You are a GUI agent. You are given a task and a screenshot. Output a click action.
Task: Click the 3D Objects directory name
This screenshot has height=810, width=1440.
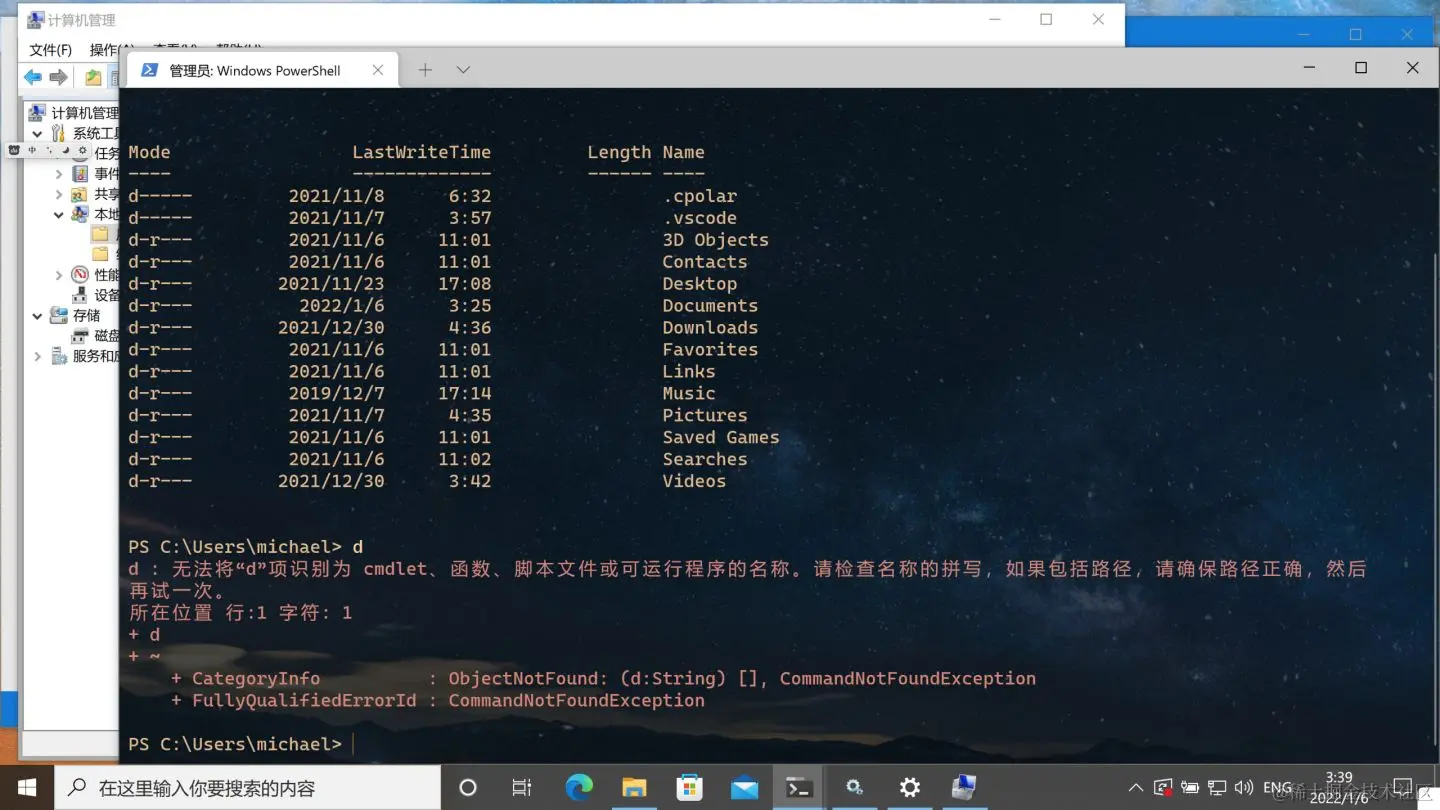715,240
